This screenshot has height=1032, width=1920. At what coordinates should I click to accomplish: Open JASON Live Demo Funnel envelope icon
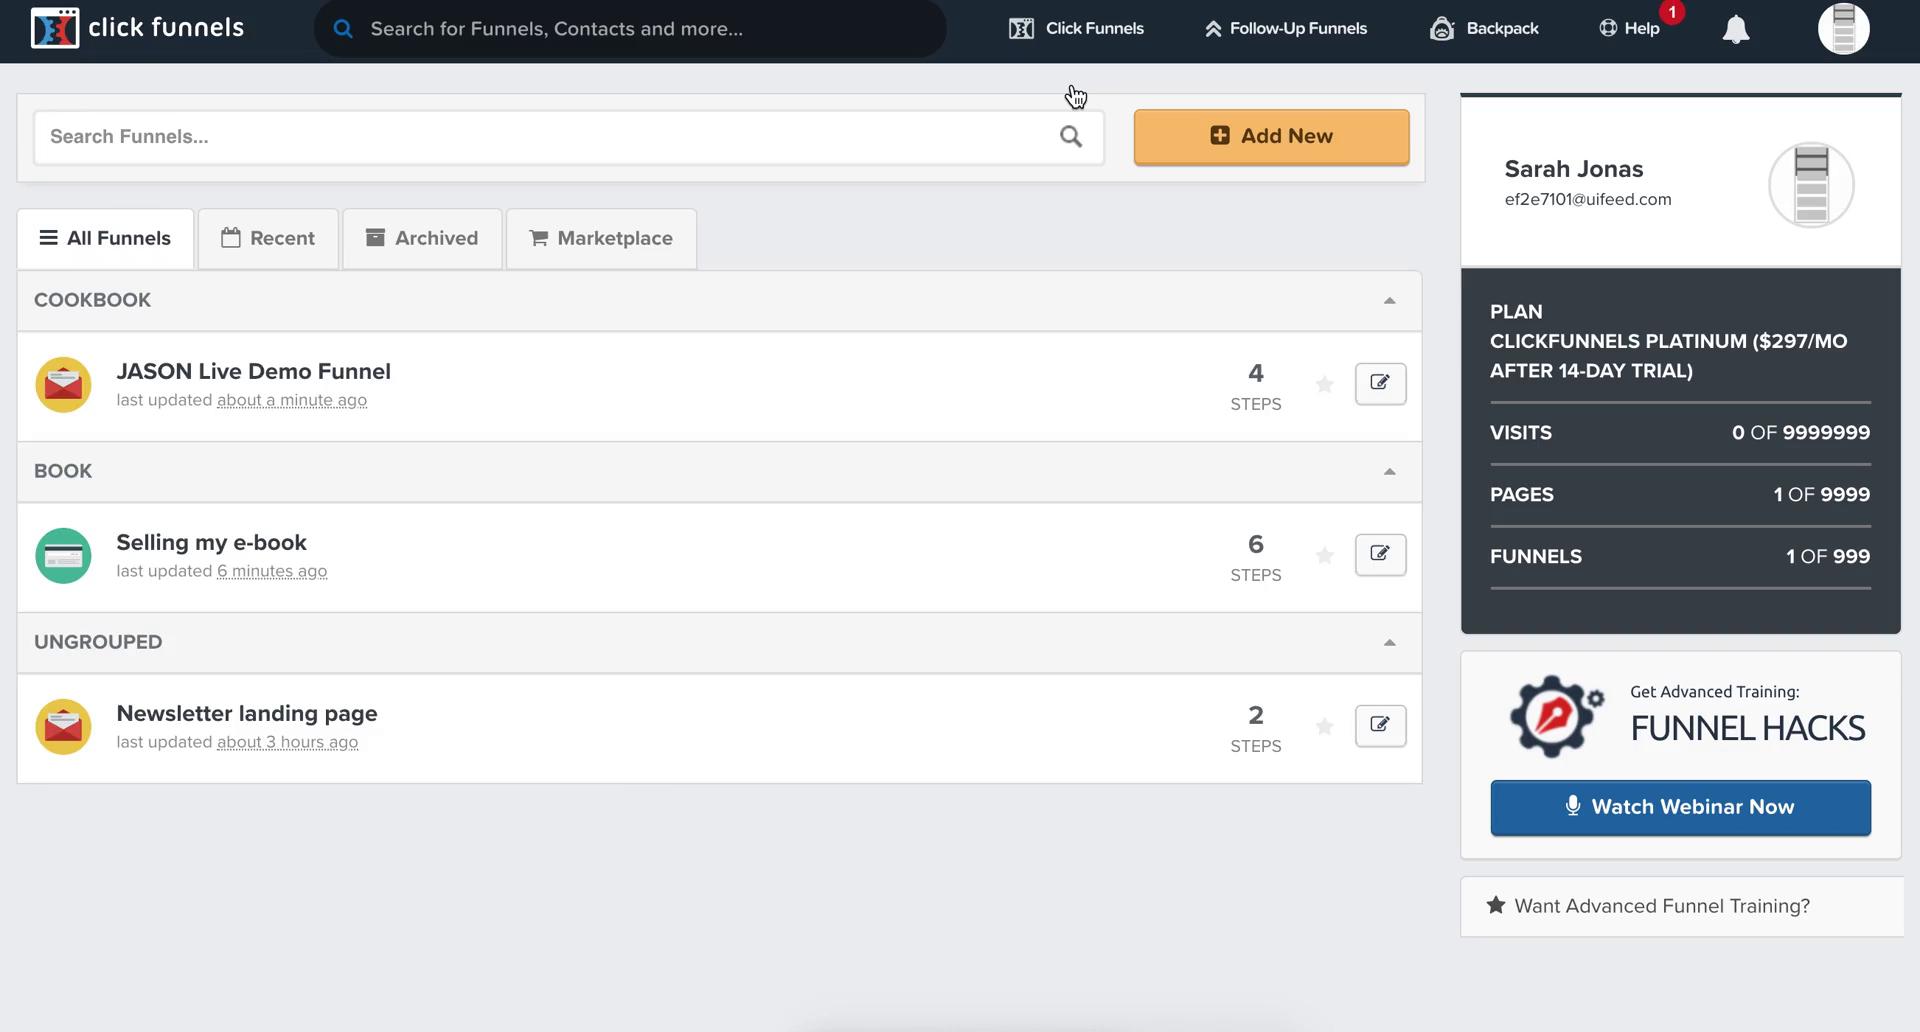tap(63, 385)
